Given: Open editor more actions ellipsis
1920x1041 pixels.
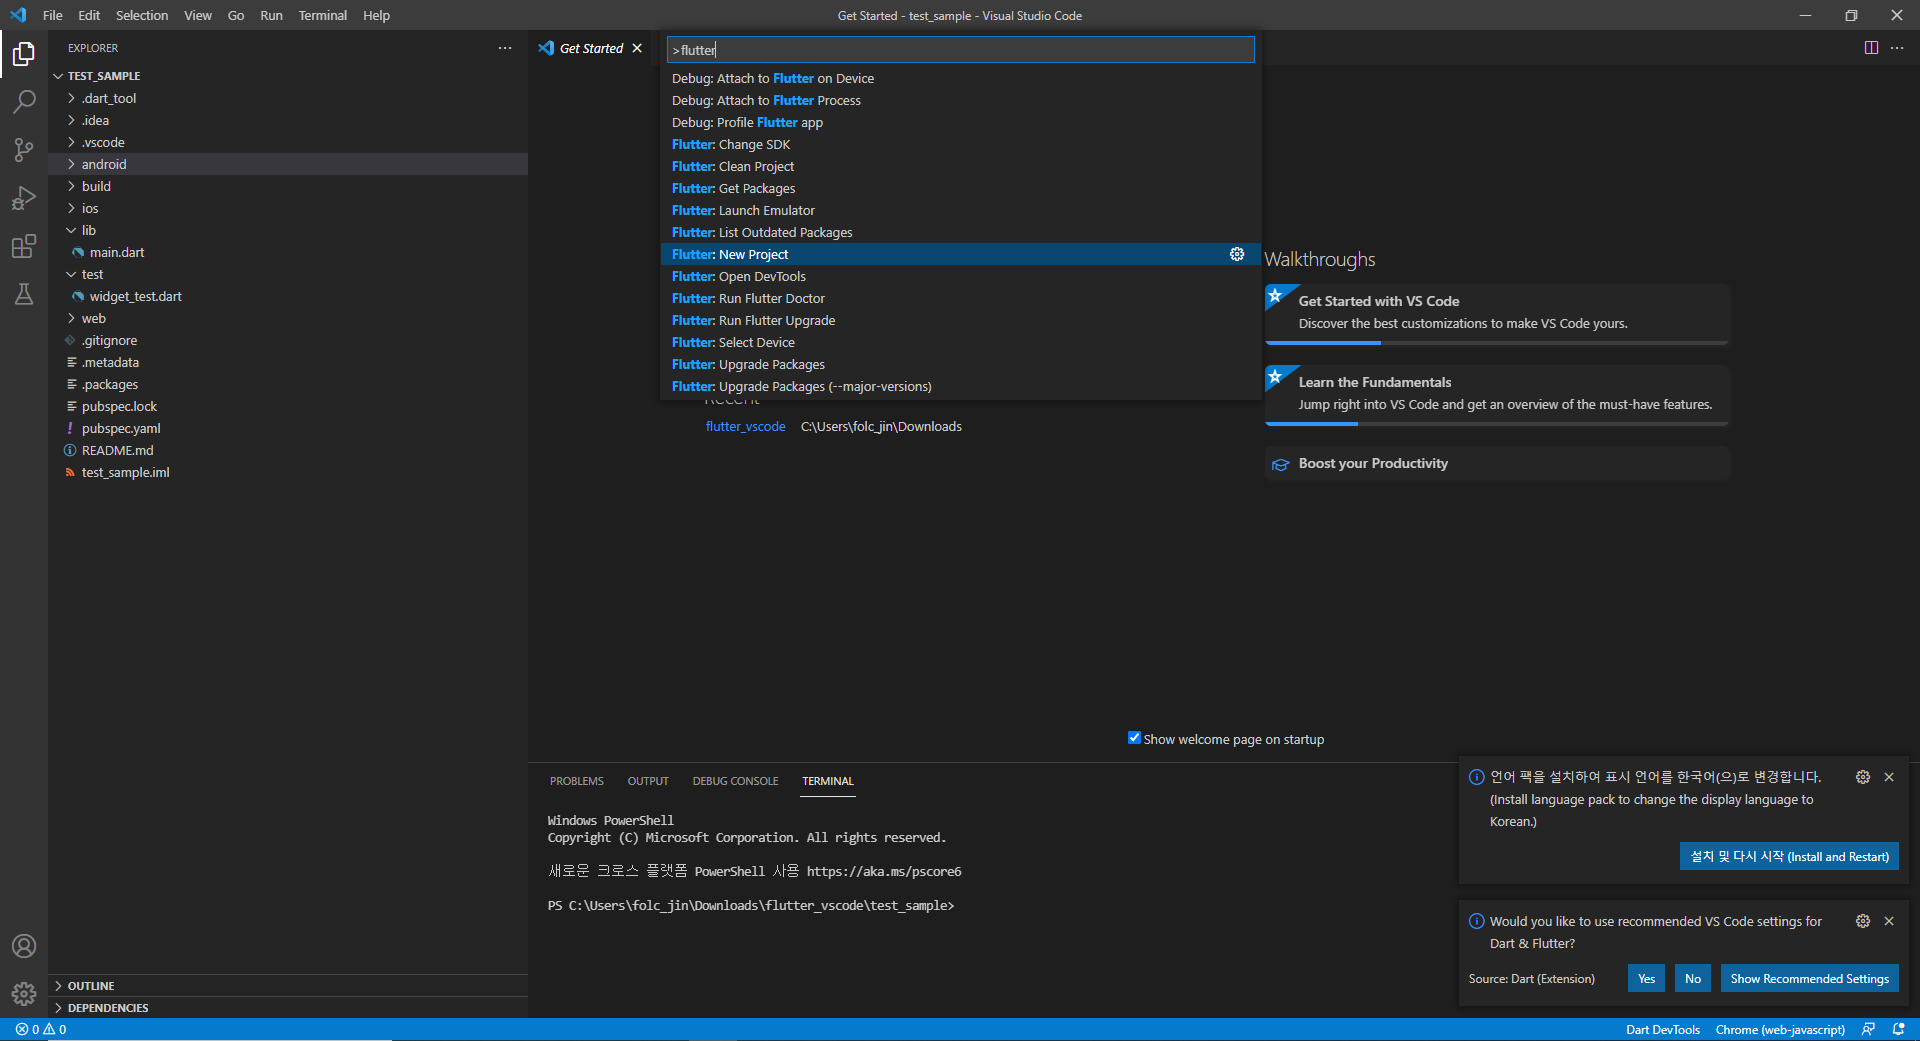Looking at the screenshot, I should (x=1897, y=48).
